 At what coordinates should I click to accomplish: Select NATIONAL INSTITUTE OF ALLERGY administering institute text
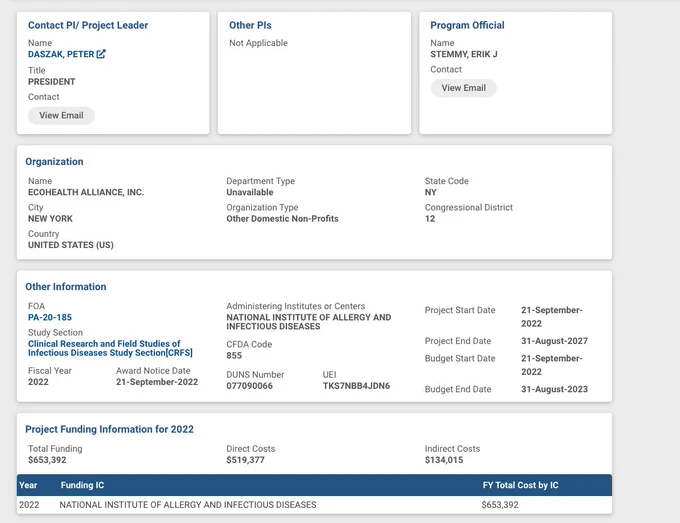[309, 322]
